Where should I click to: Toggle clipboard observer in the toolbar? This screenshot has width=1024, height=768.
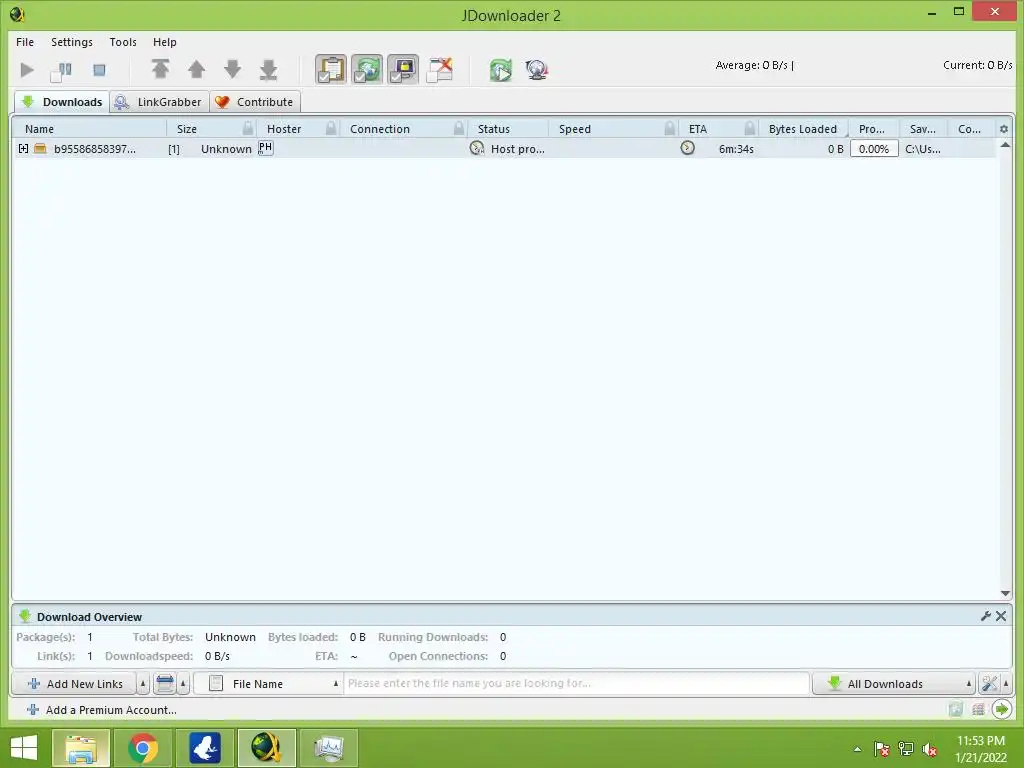331,70
